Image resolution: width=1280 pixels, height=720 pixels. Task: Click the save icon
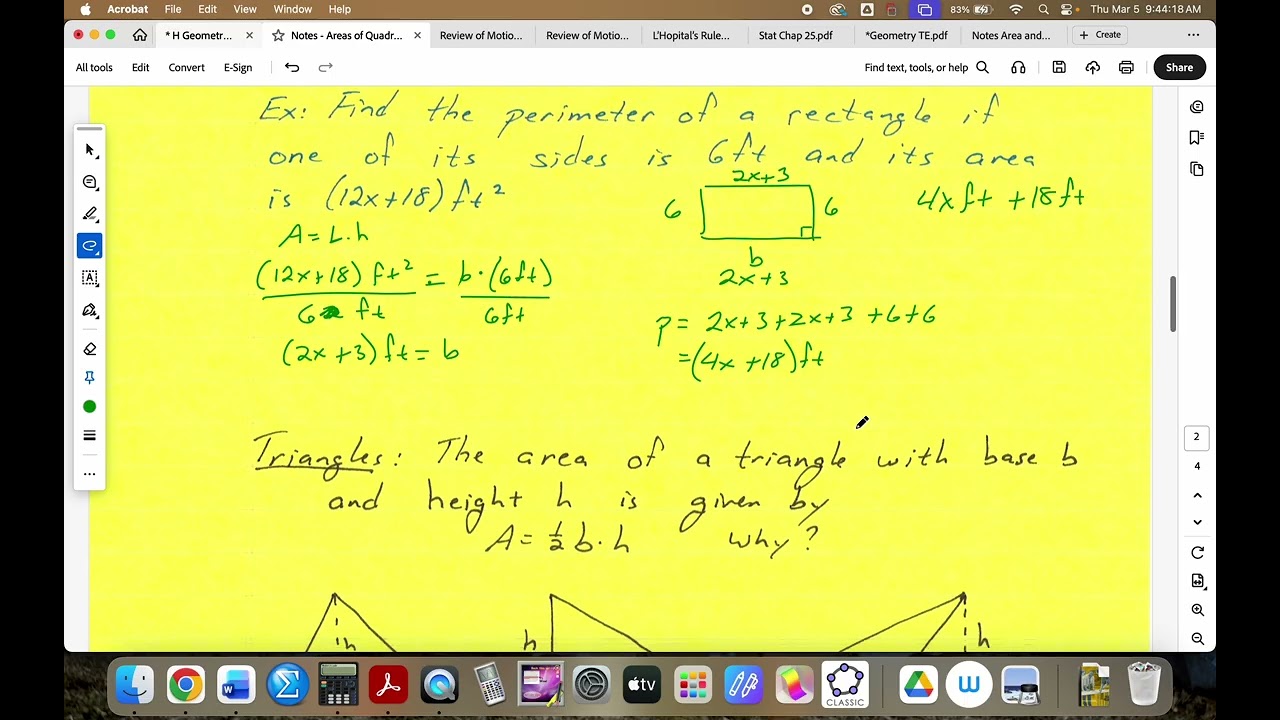point(1059,67)
